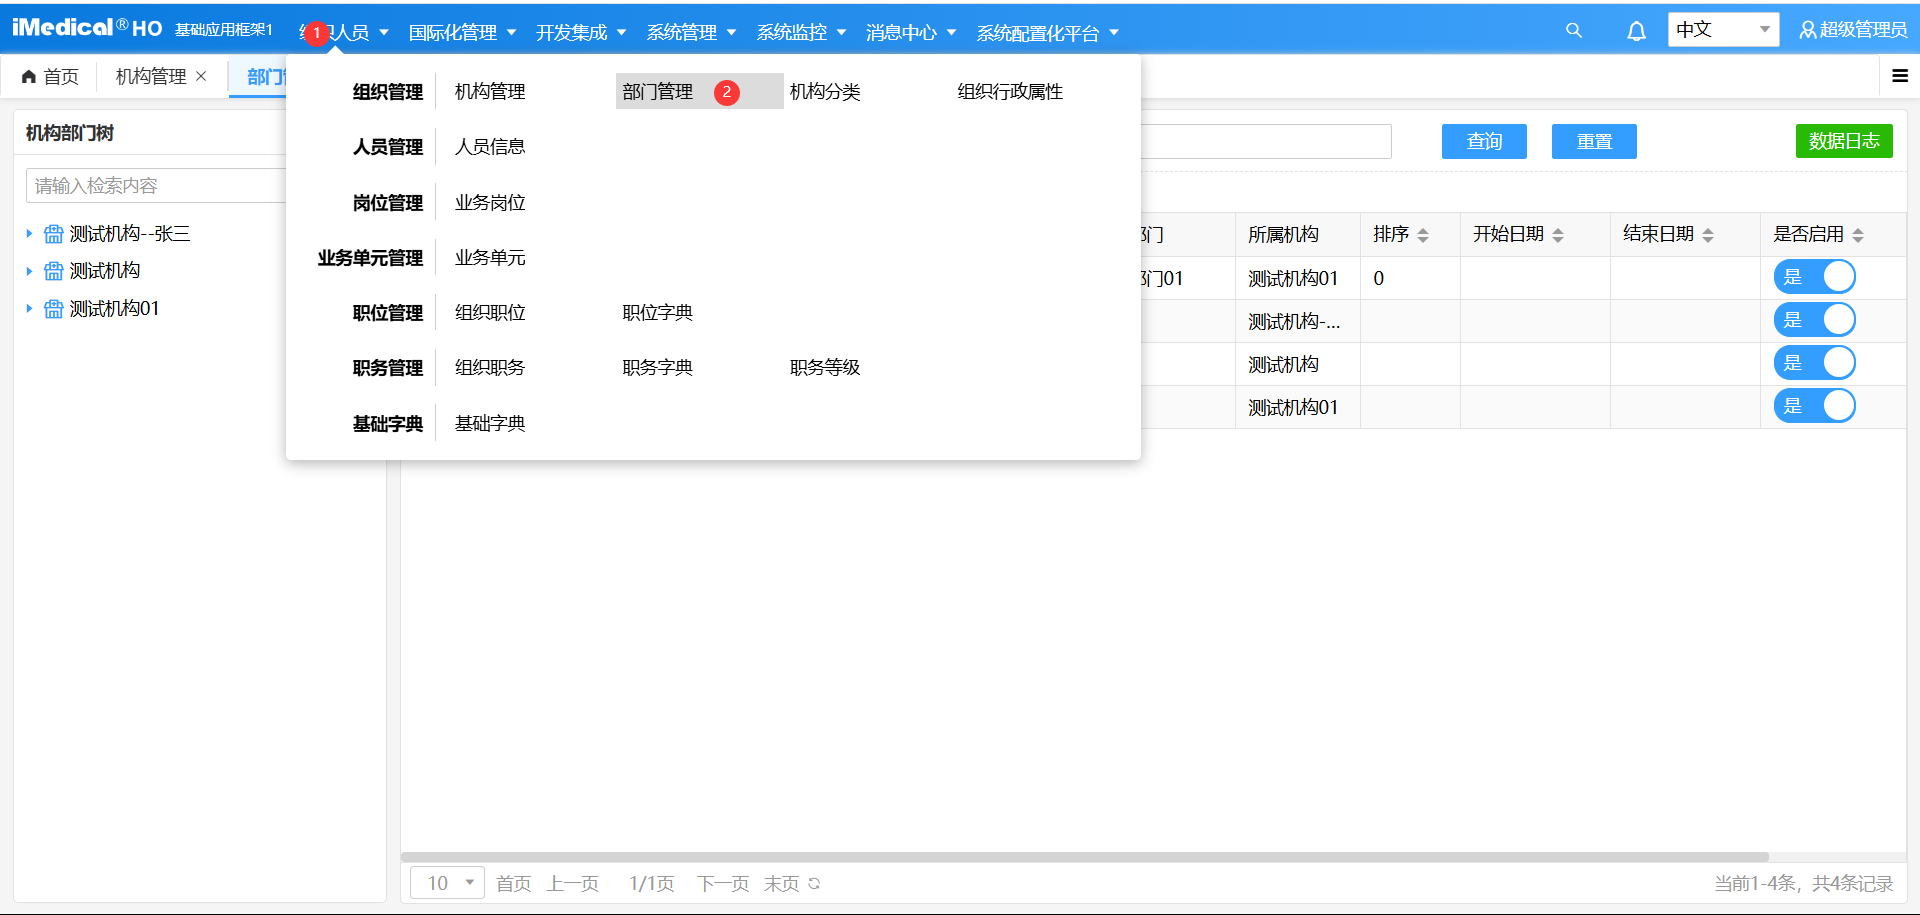Switch to the 机构管理 tab

(150, 75)
